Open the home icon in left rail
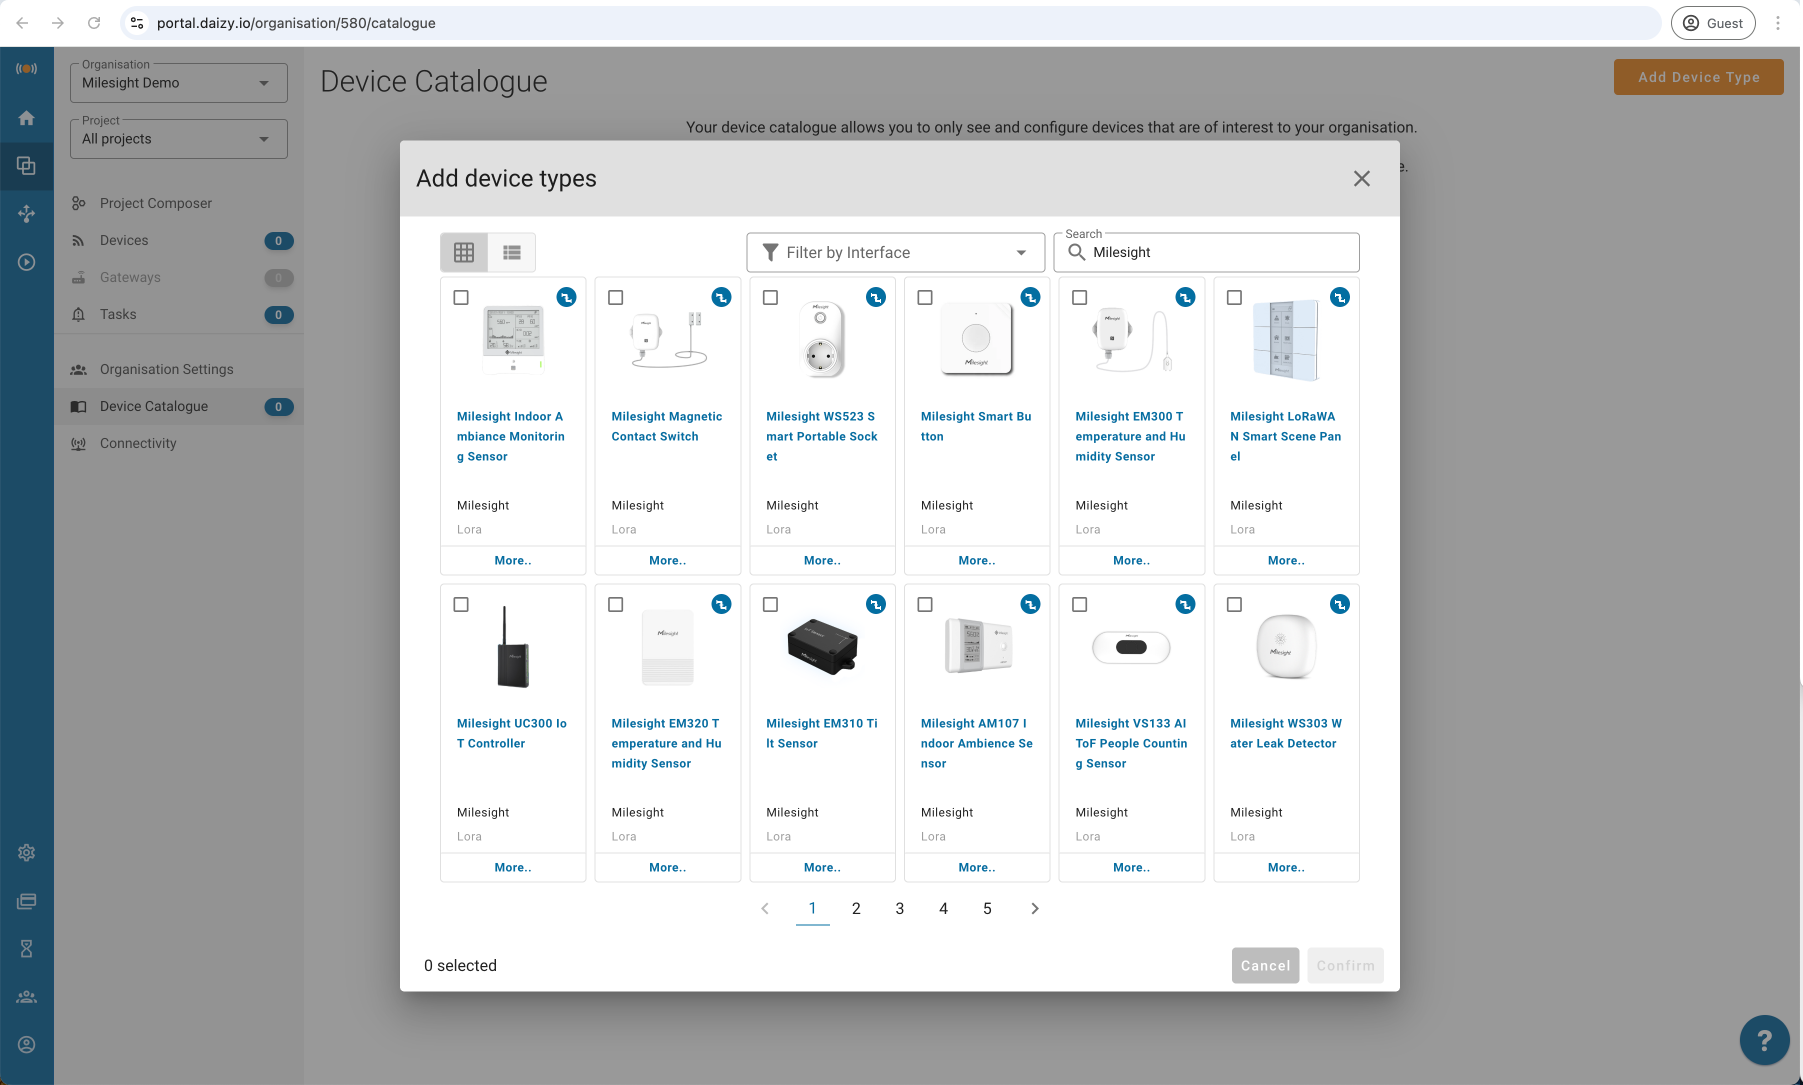 [x=27, y=118]
